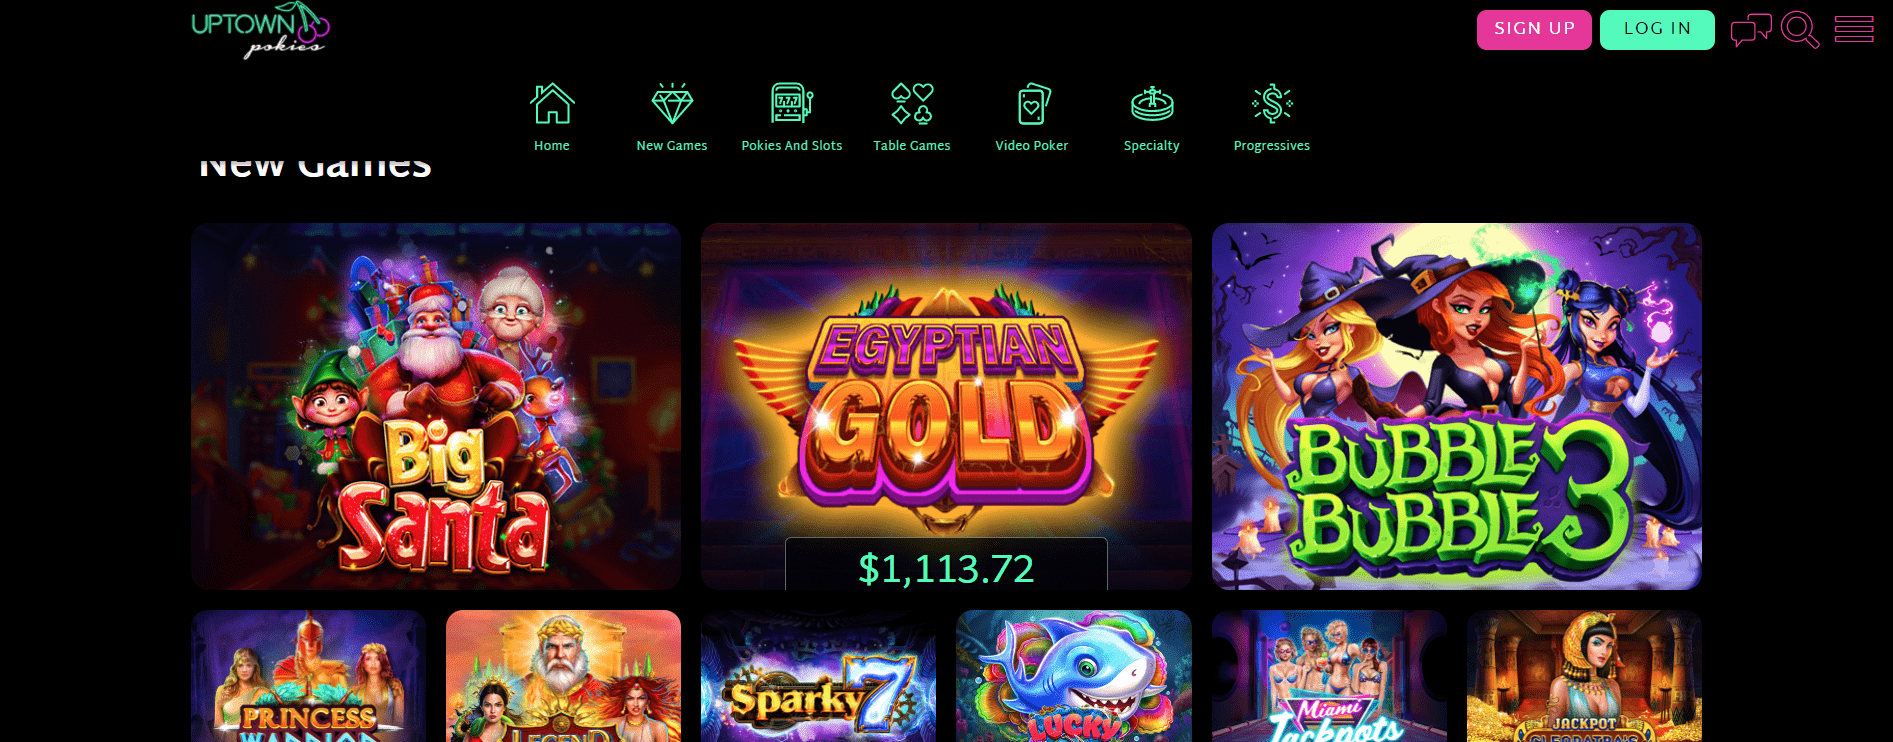Open New Games diamond icon
The width and height of the screenshot is (1893, 742).
(672, 103)
